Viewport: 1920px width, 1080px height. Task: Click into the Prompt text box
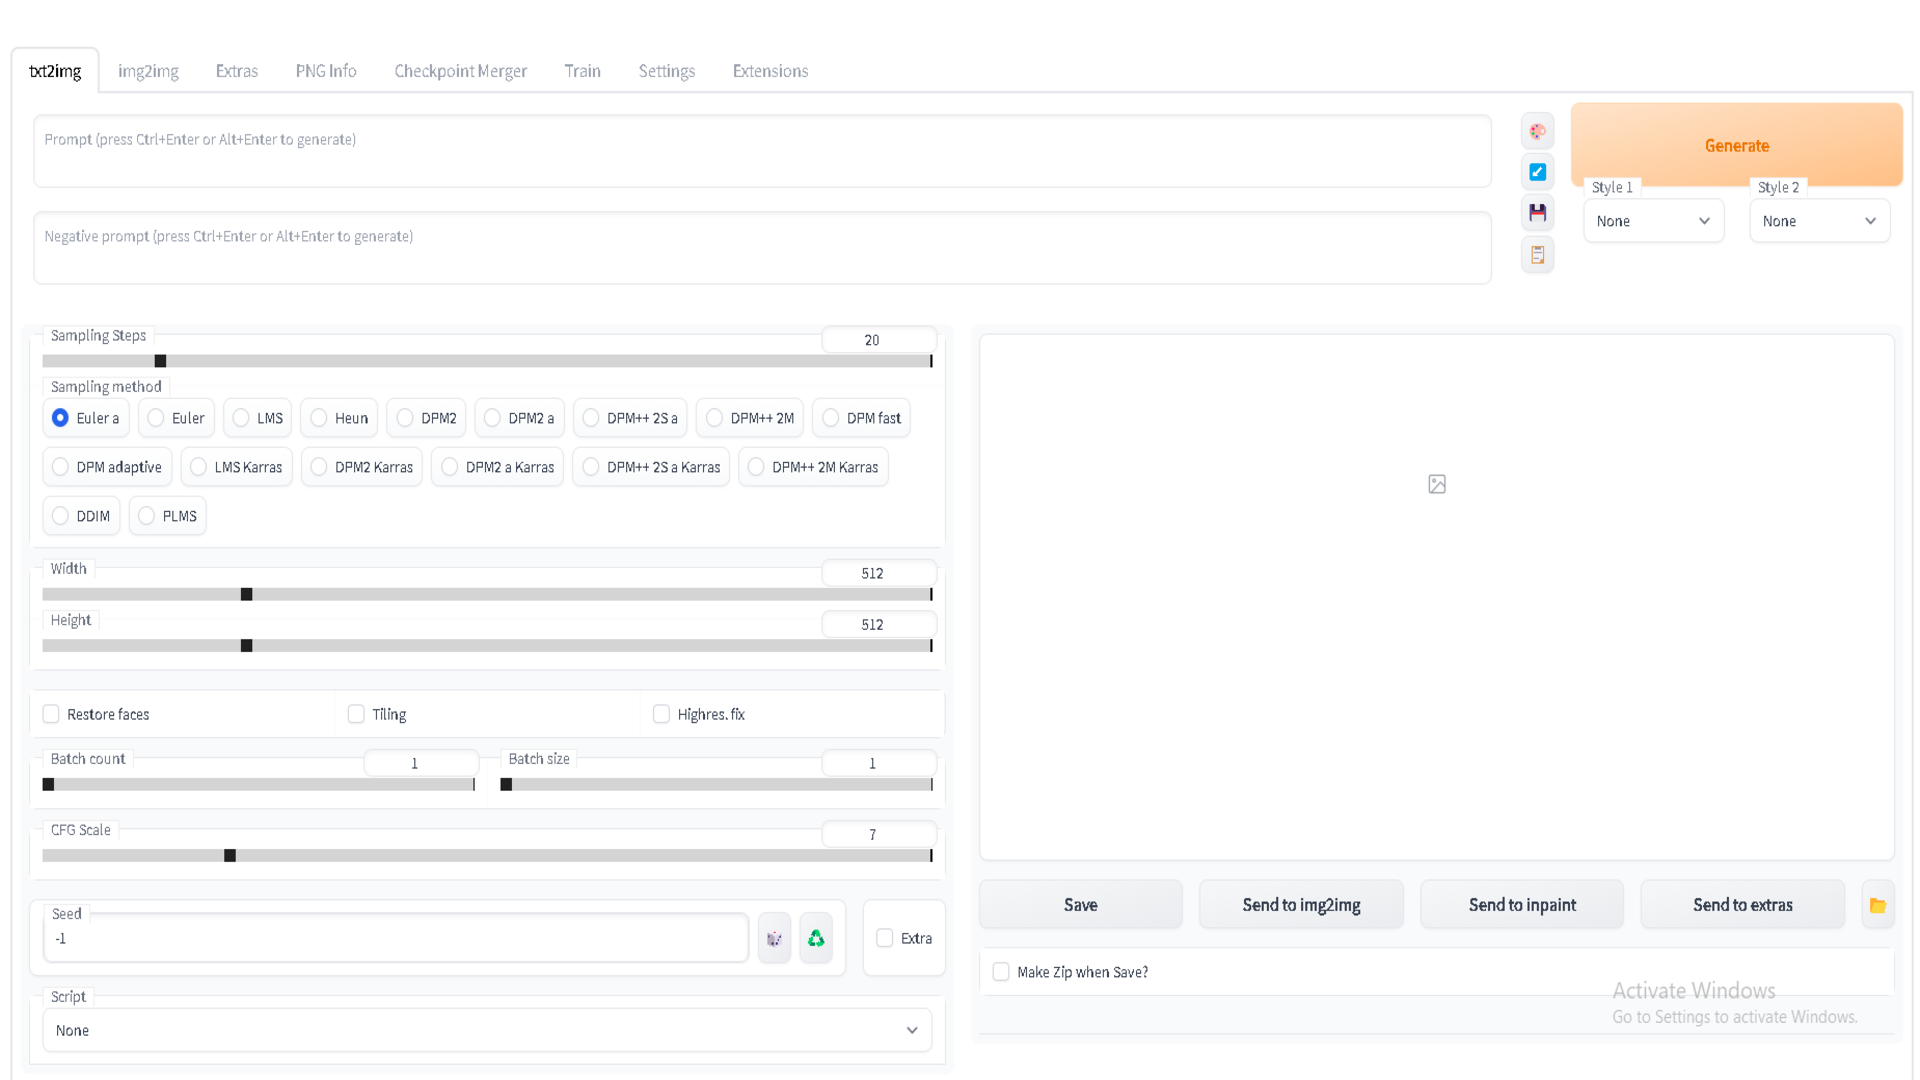point(762,151)
